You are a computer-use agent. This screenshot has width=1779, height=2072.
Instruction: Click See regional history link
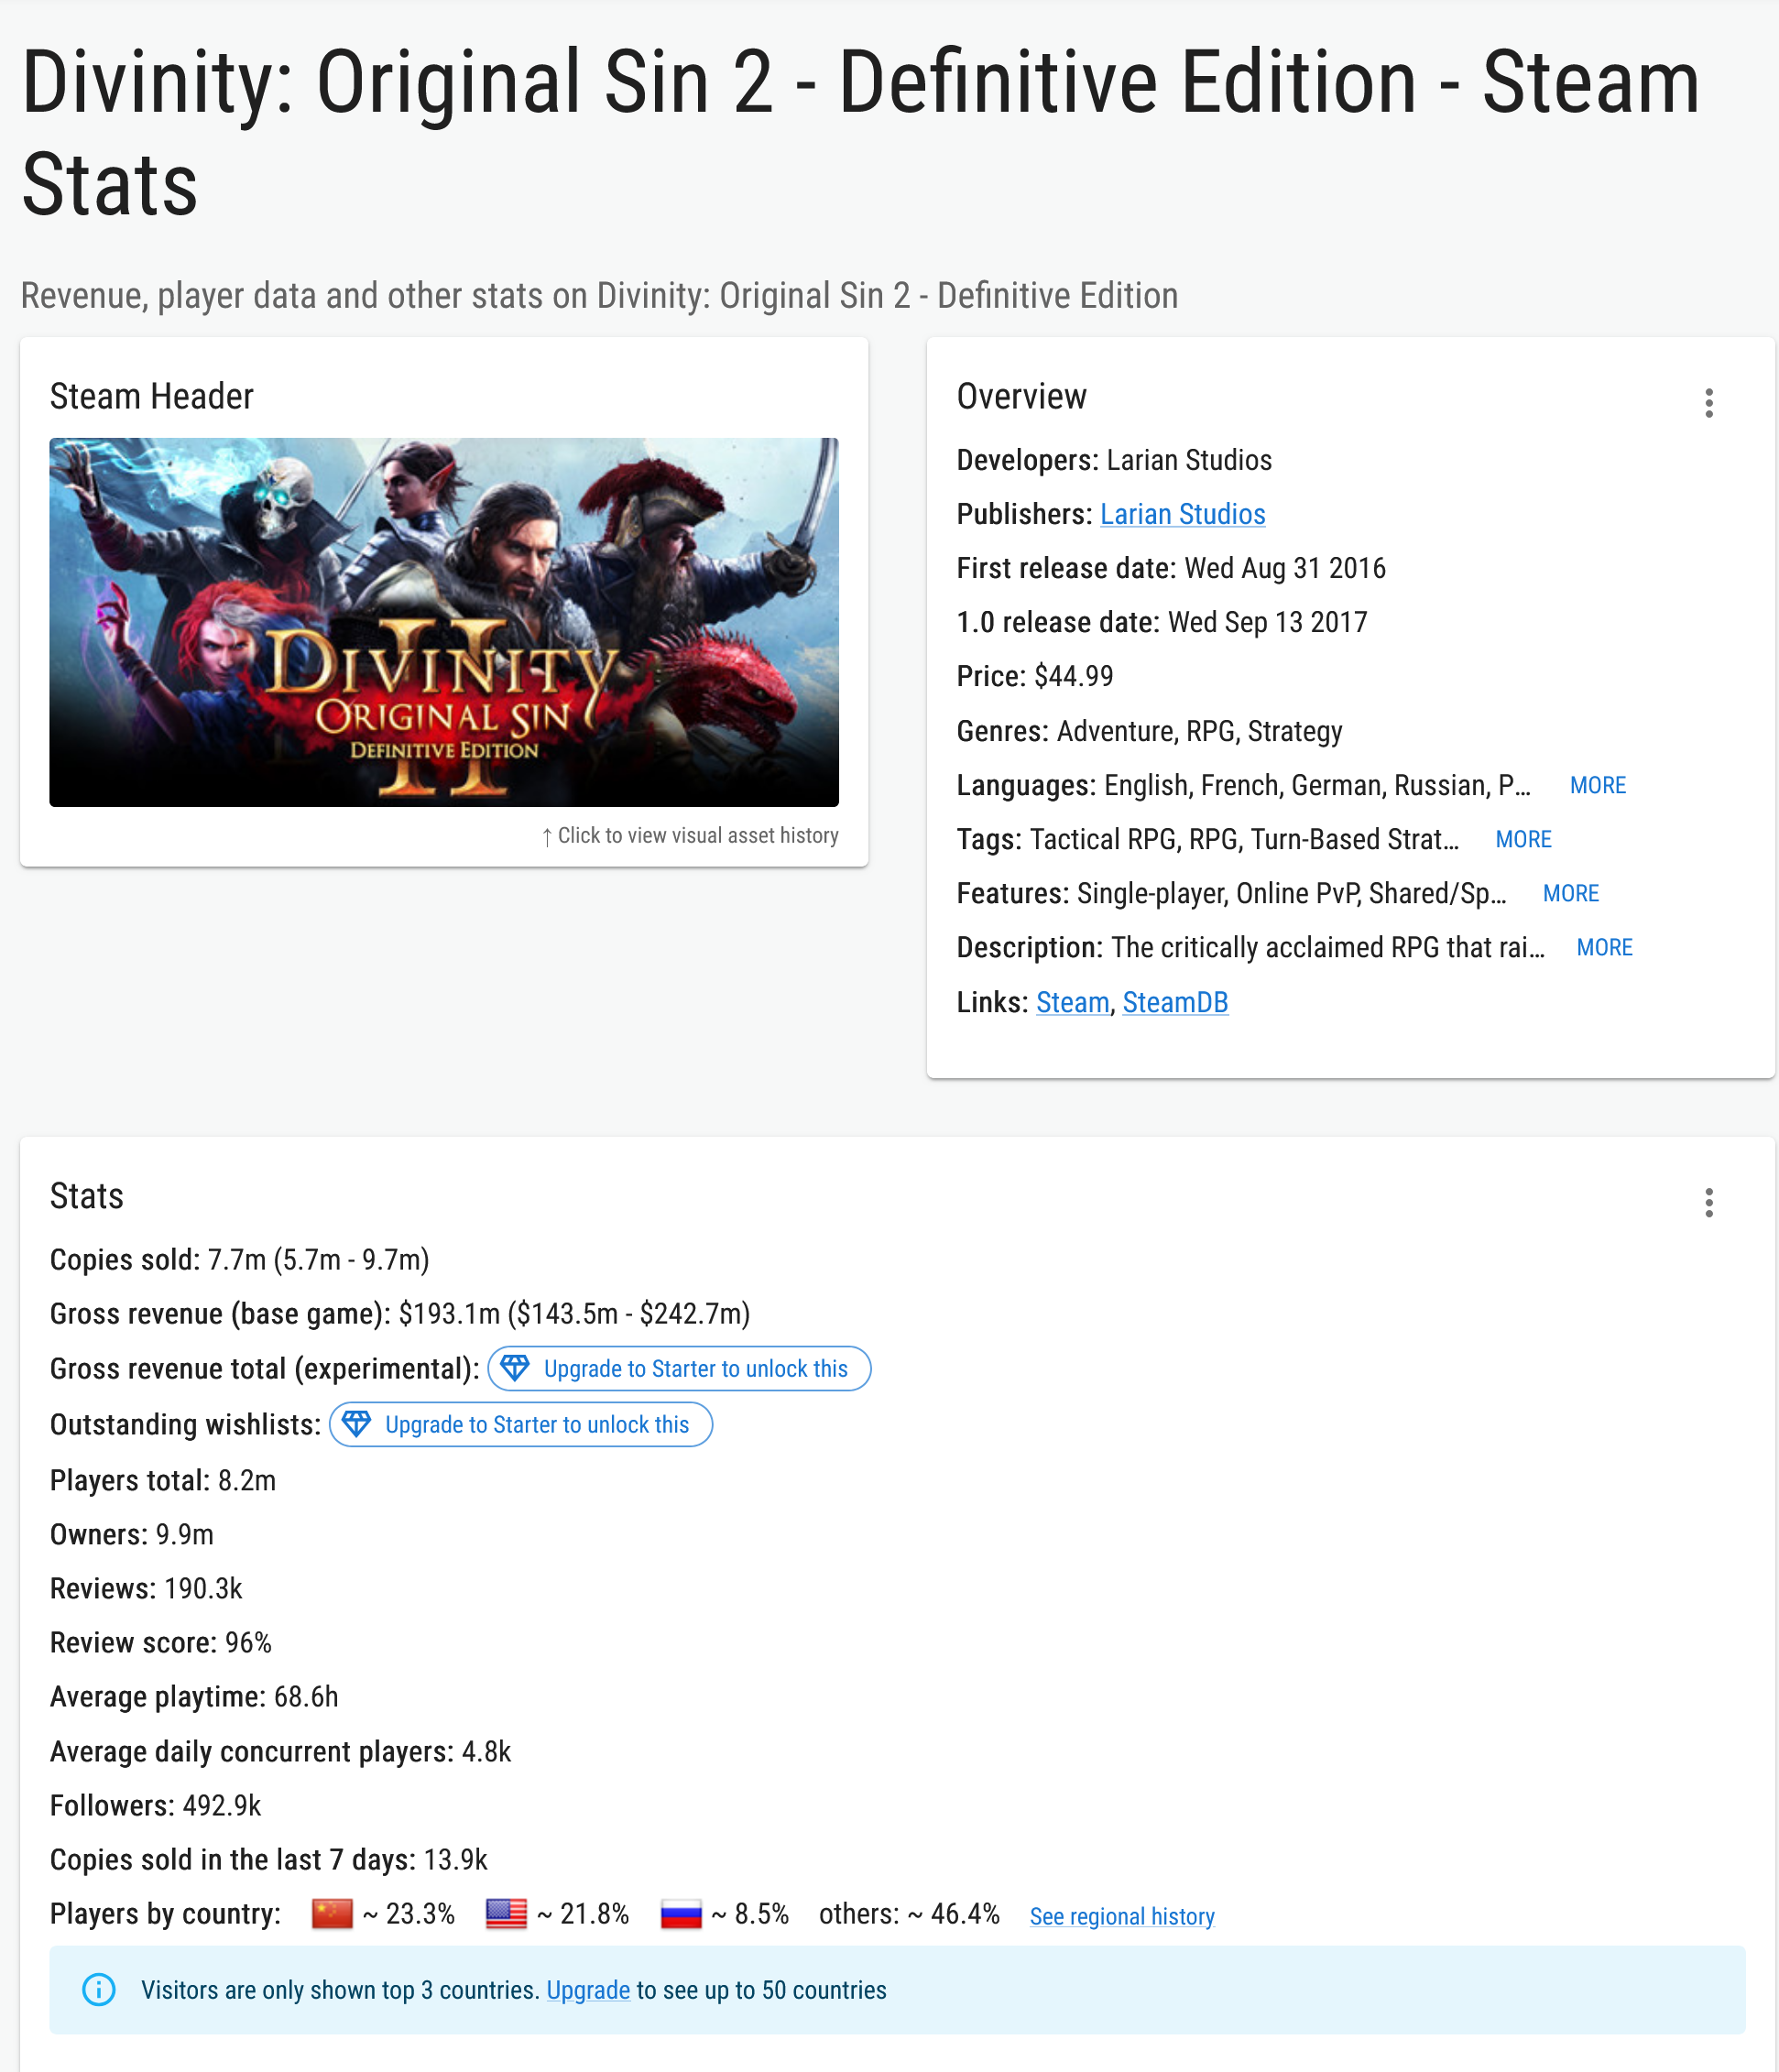pyautogui.click(x=1122, y=1916)
